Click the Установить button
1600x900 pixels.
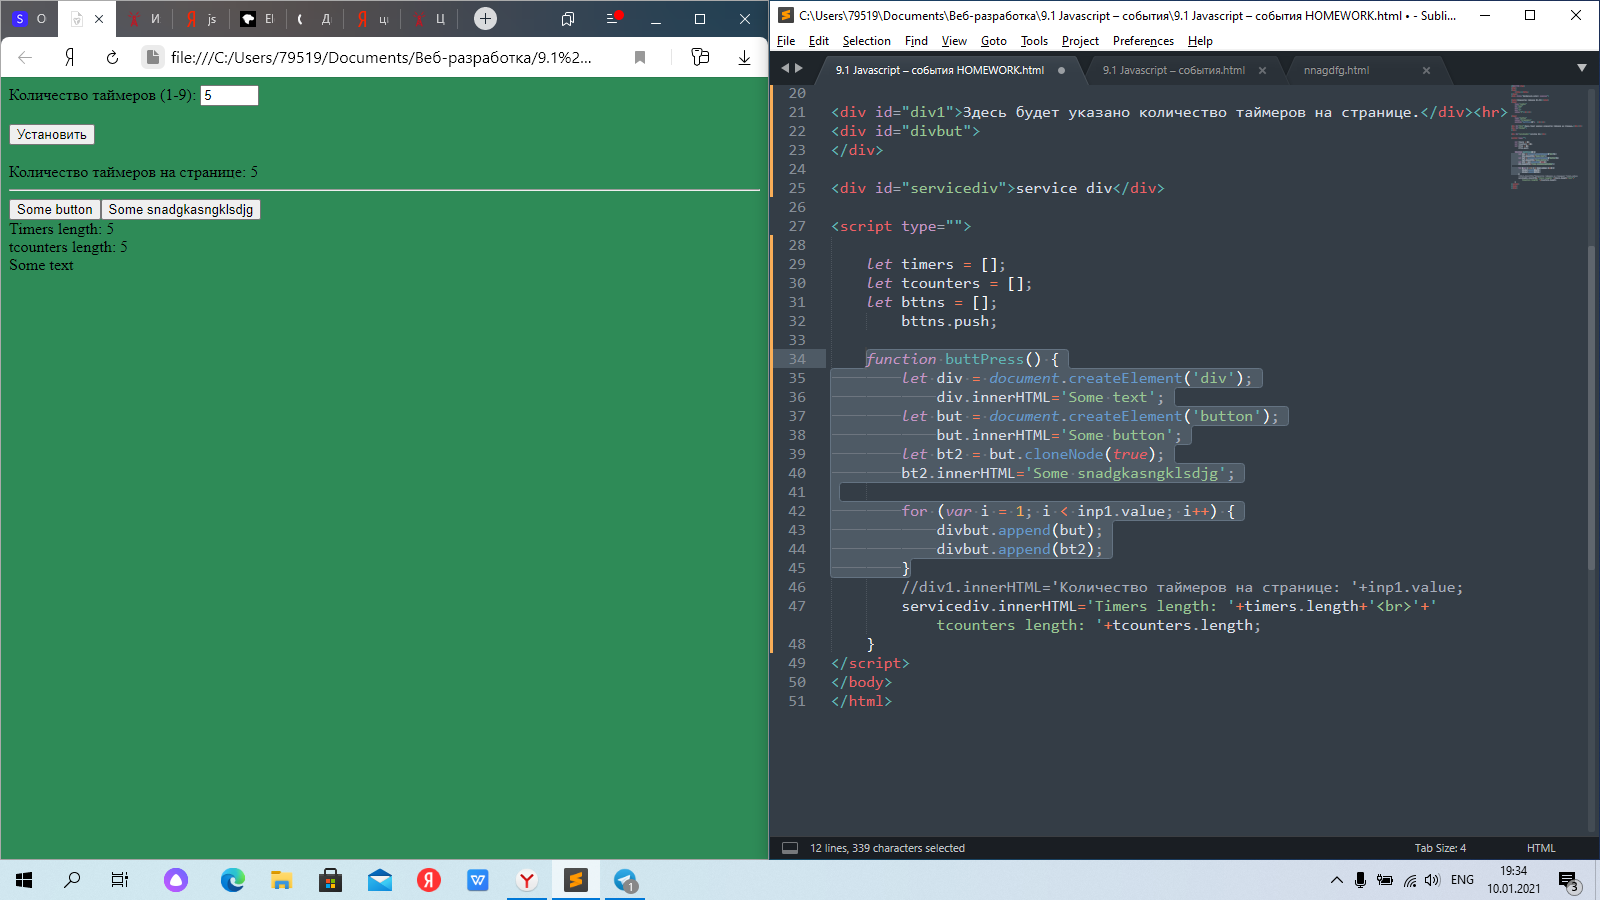click(52, 134)
